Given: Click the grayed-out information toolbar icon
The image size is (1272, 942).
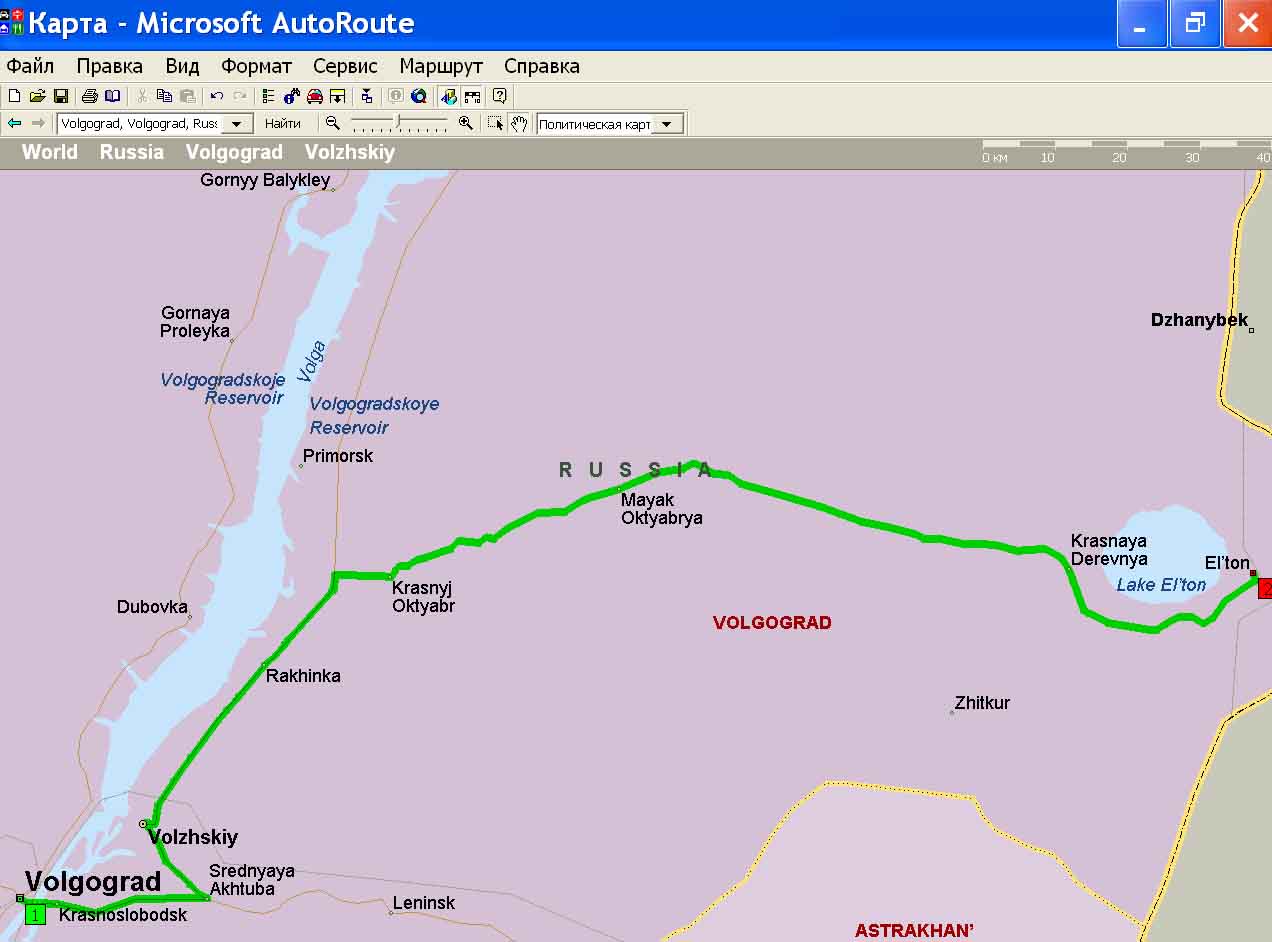Looking at the screenshot, I should pos(396,96).
